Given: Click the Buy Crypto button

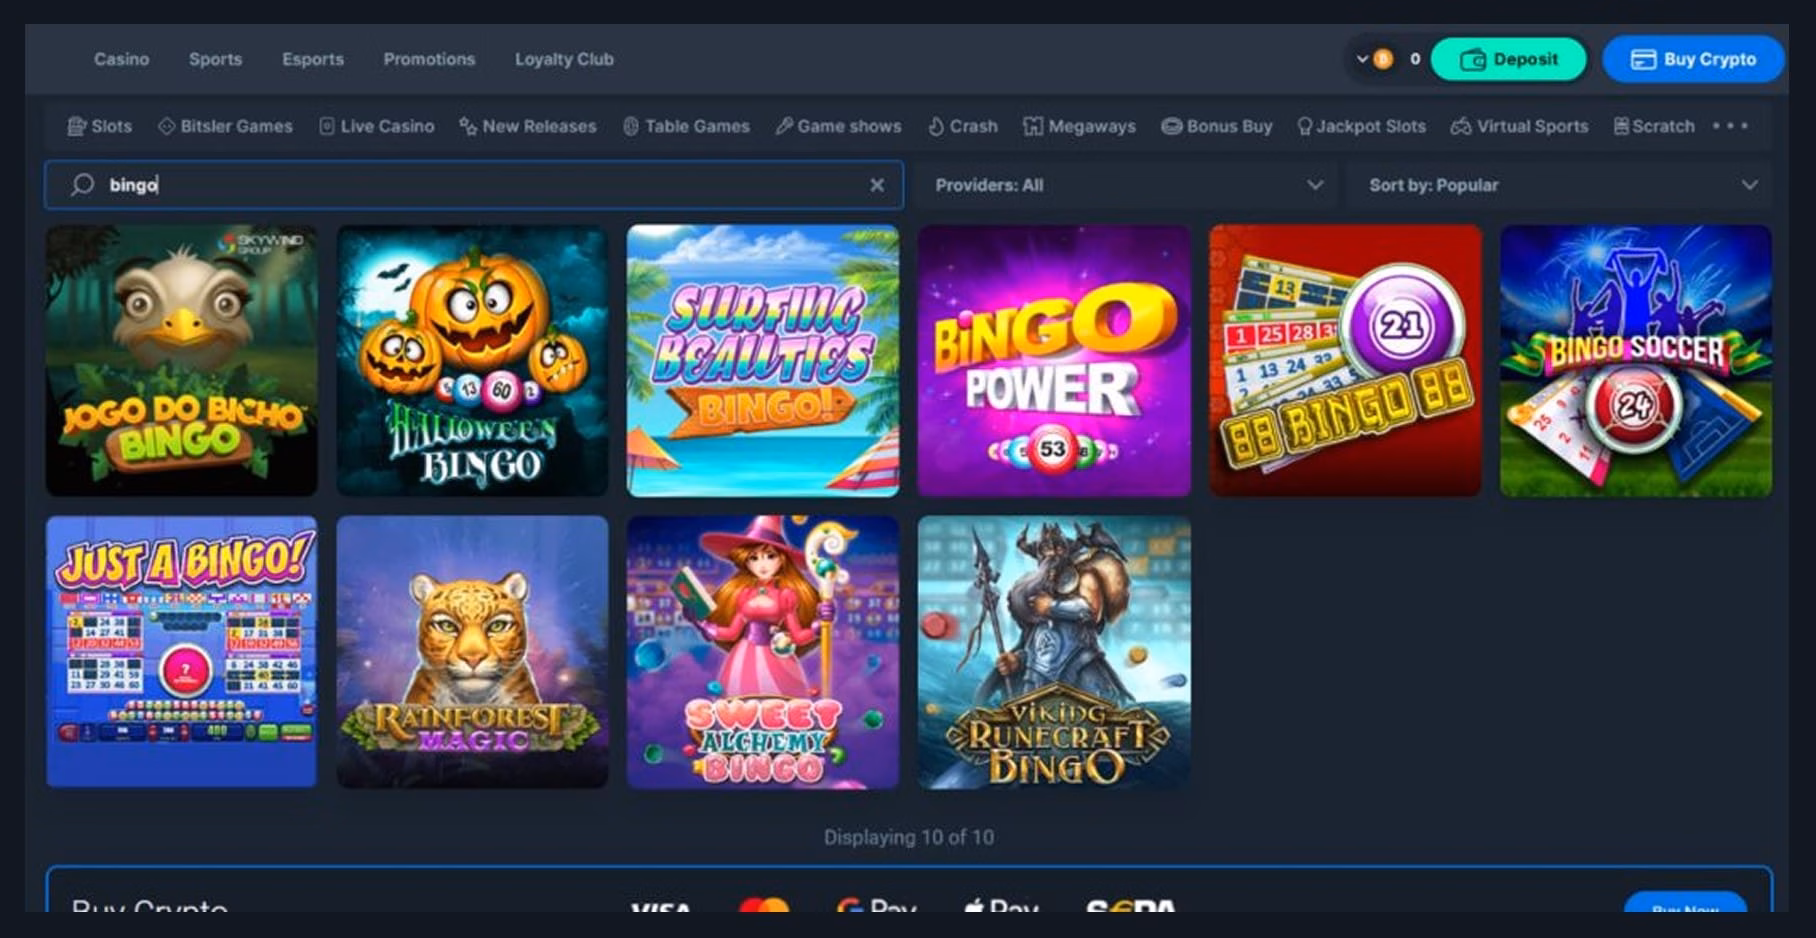Looking at the screenshot, I should [x=1693, y=59].
